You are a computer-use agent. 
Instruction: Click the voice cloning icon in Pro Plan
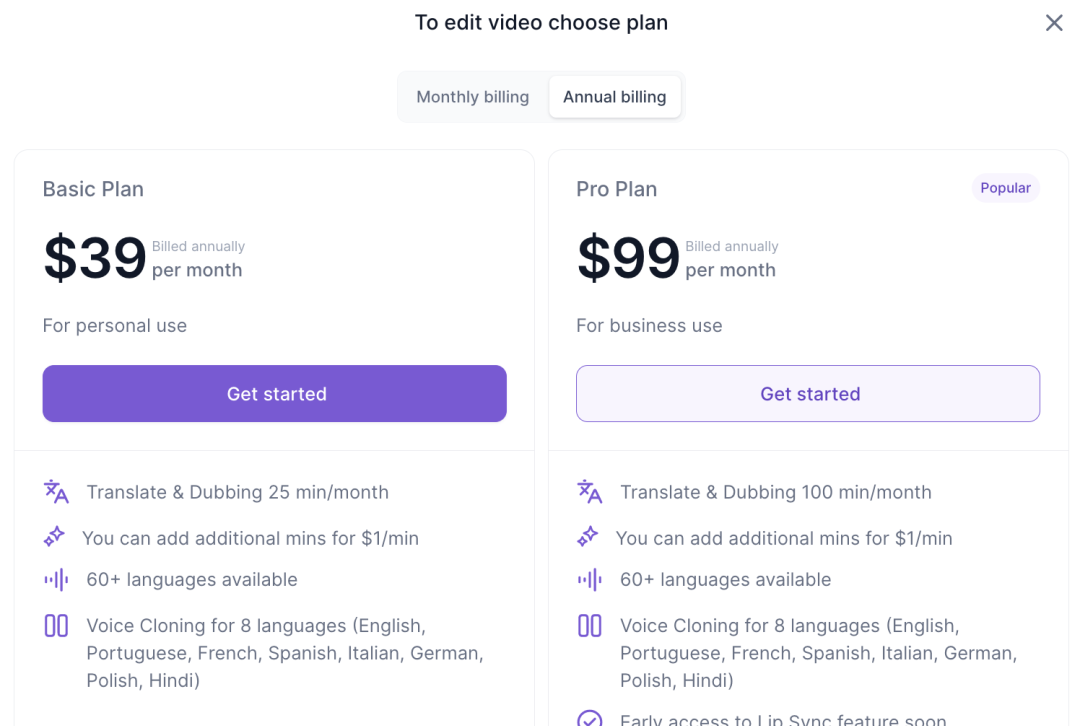click(x=590, y=625)
